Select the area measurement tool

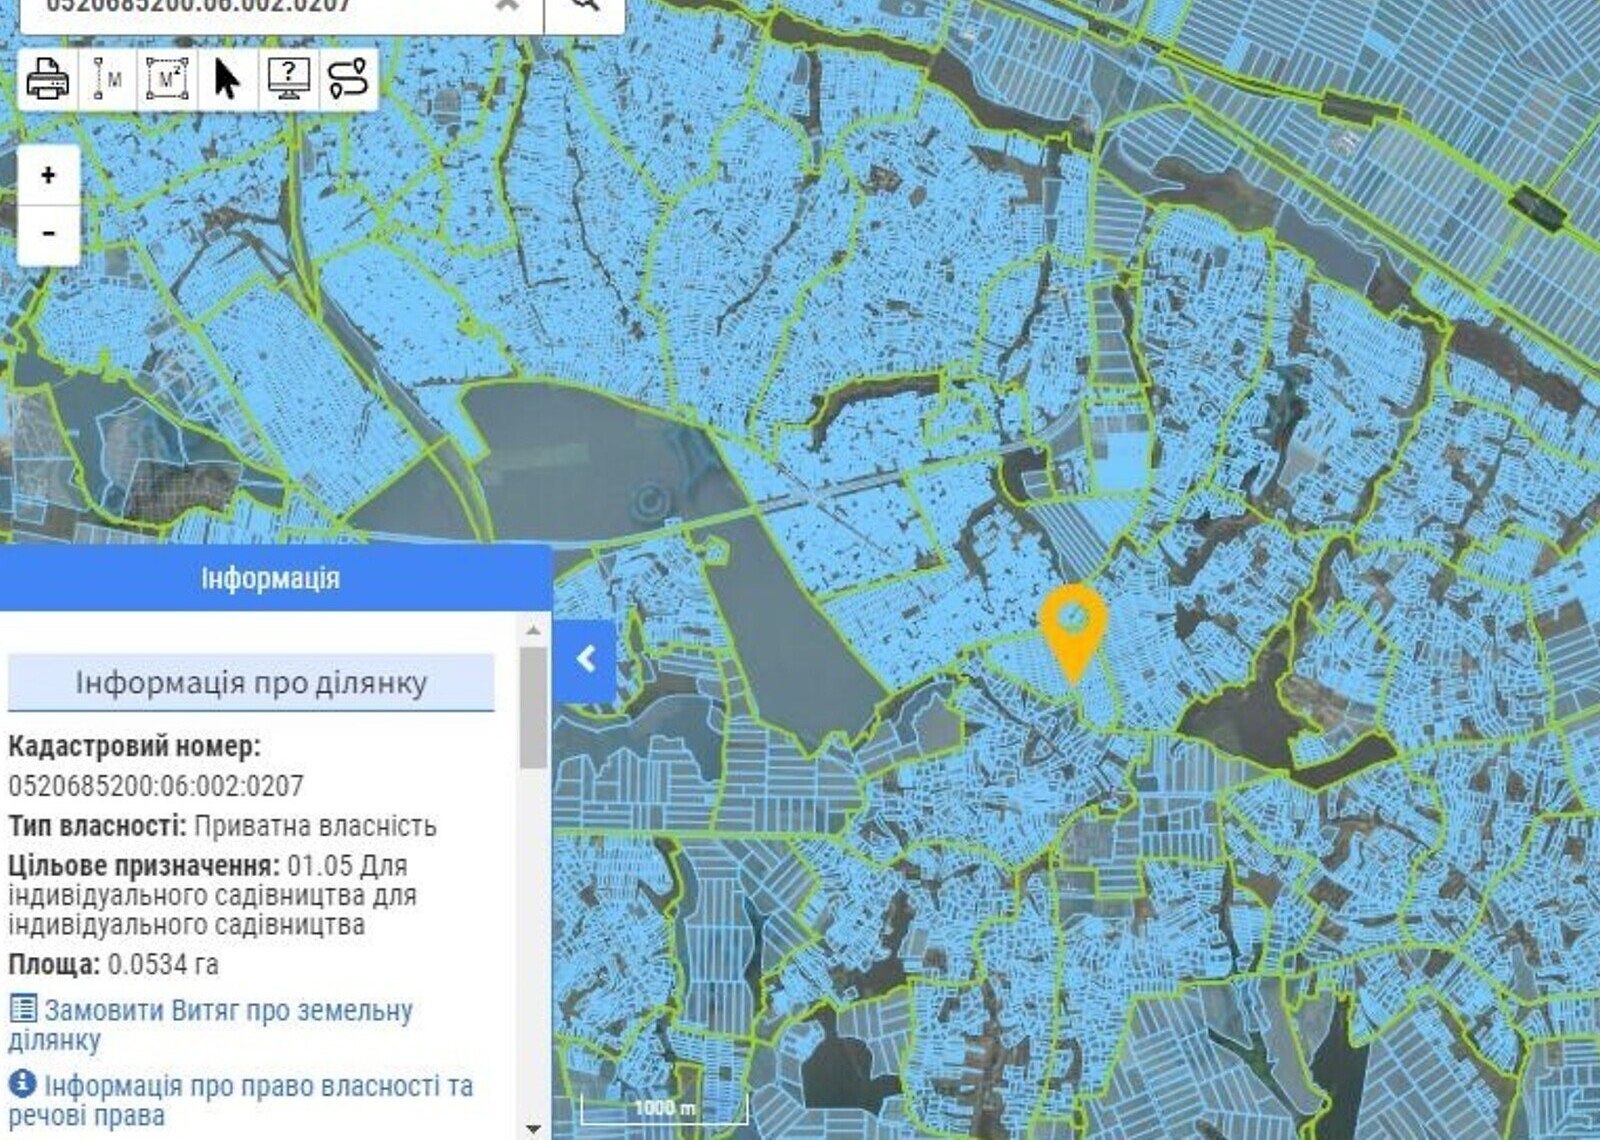[168, 79]
